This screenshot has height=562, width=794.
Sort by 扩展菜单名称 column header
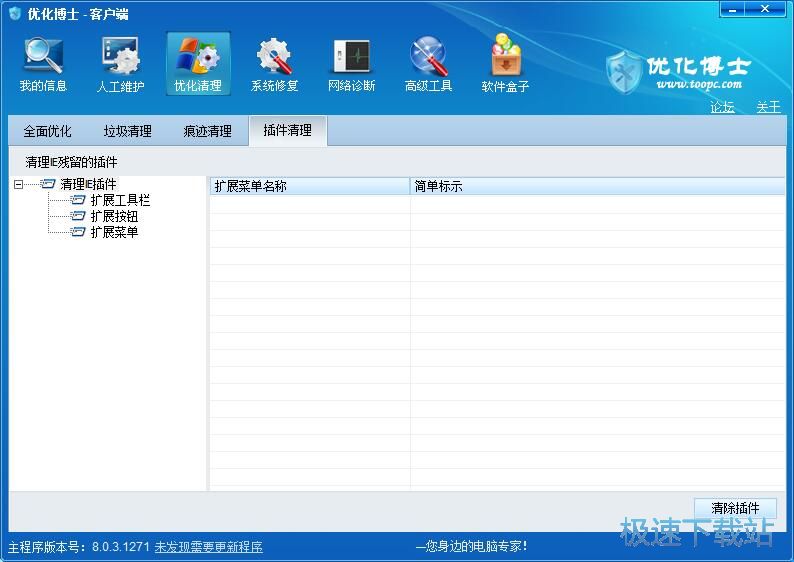coord(309,186)
